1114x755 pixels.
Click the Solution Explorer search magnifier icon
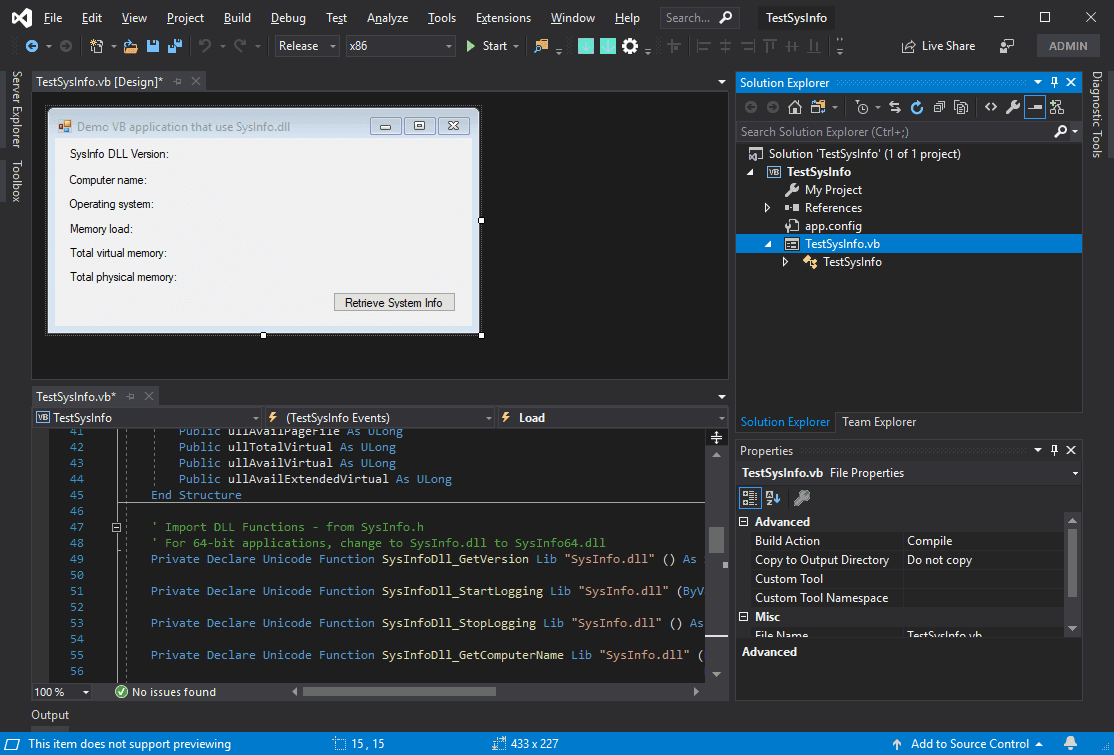[1061, 131]
